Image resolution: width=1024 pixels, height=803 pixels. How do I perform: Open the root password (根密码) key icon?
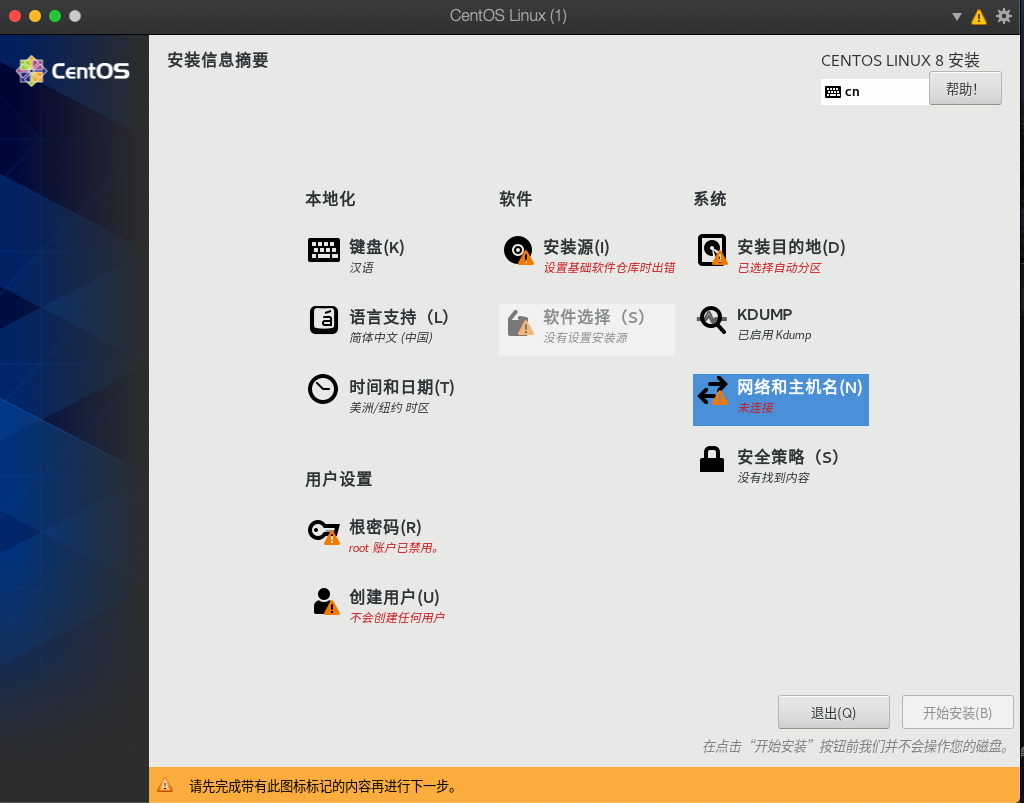tap(324, 531)
